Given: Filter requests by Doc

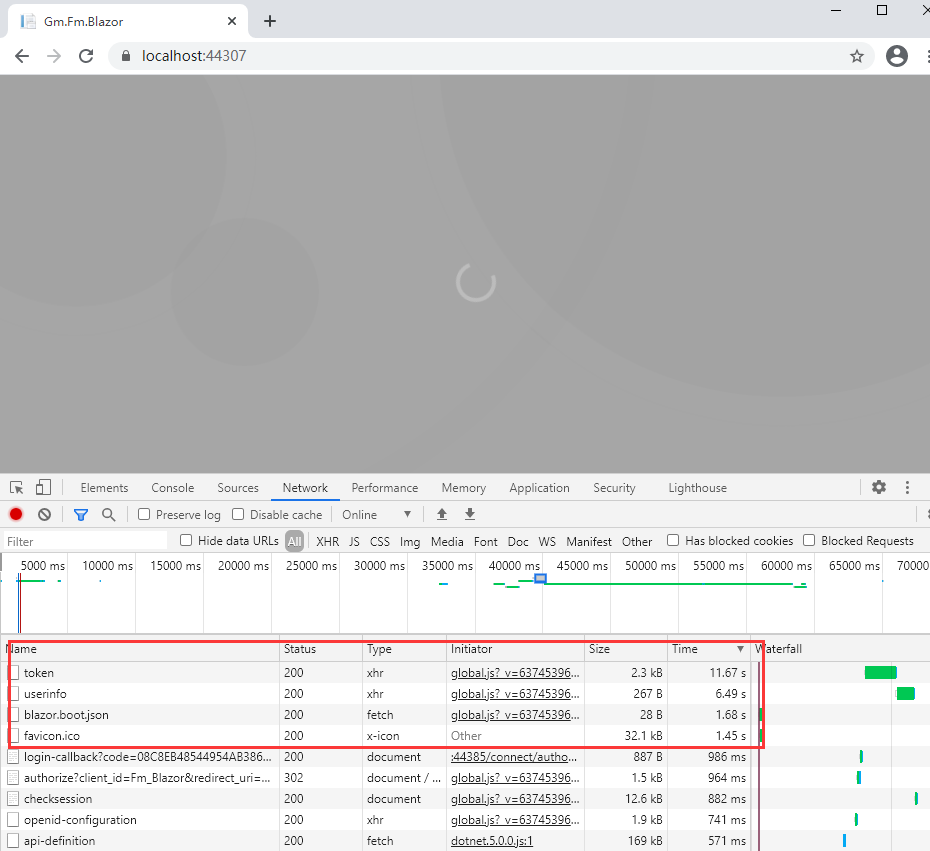Looking at the screenshot, I should click(x=518, y=541).
